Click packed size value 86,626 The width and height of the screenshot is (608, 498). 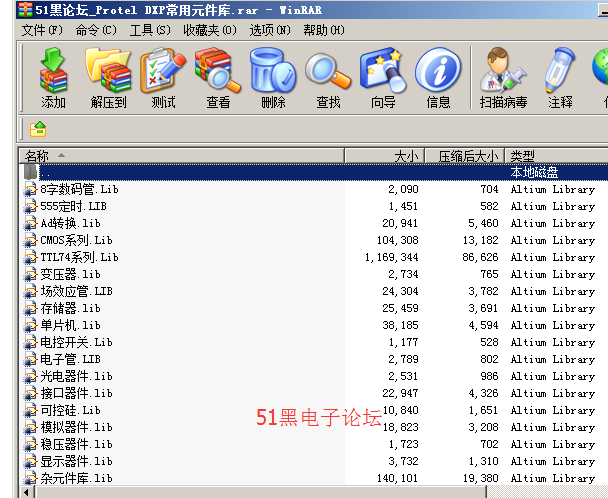coord(480,258)
